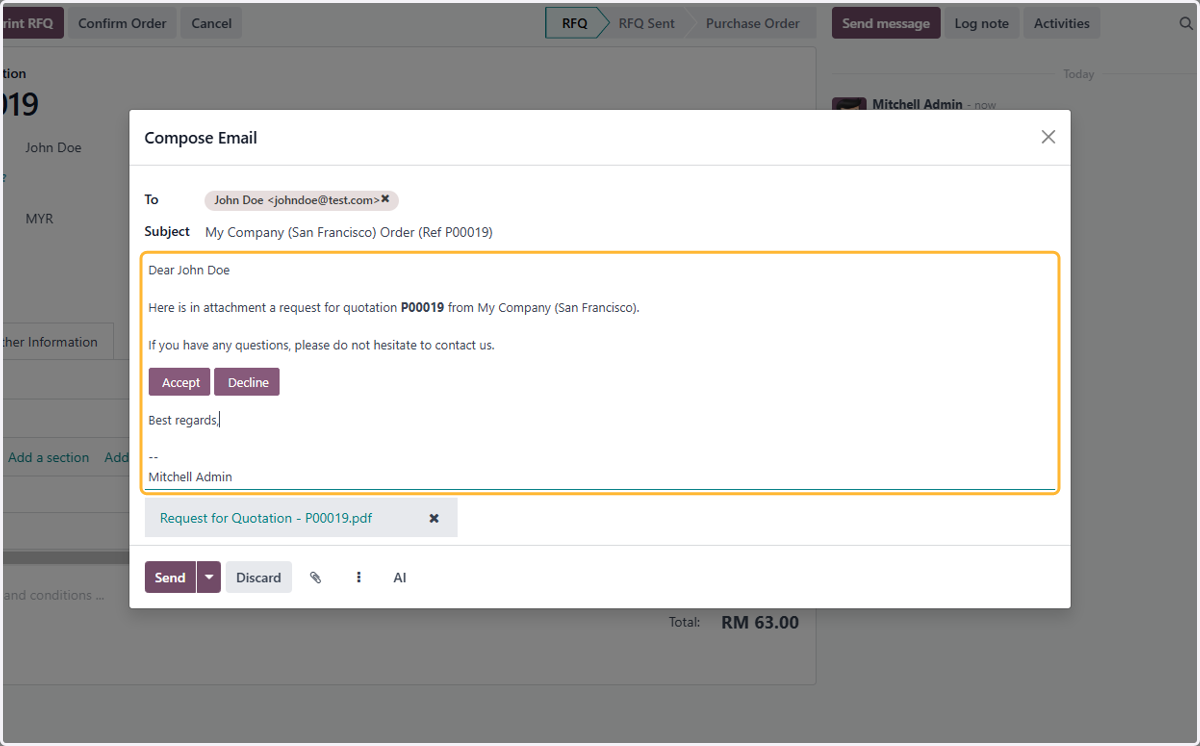This screenshot has height=746, width=1200.
Task: Click Cancel button in background form
Action: point(211,23)
